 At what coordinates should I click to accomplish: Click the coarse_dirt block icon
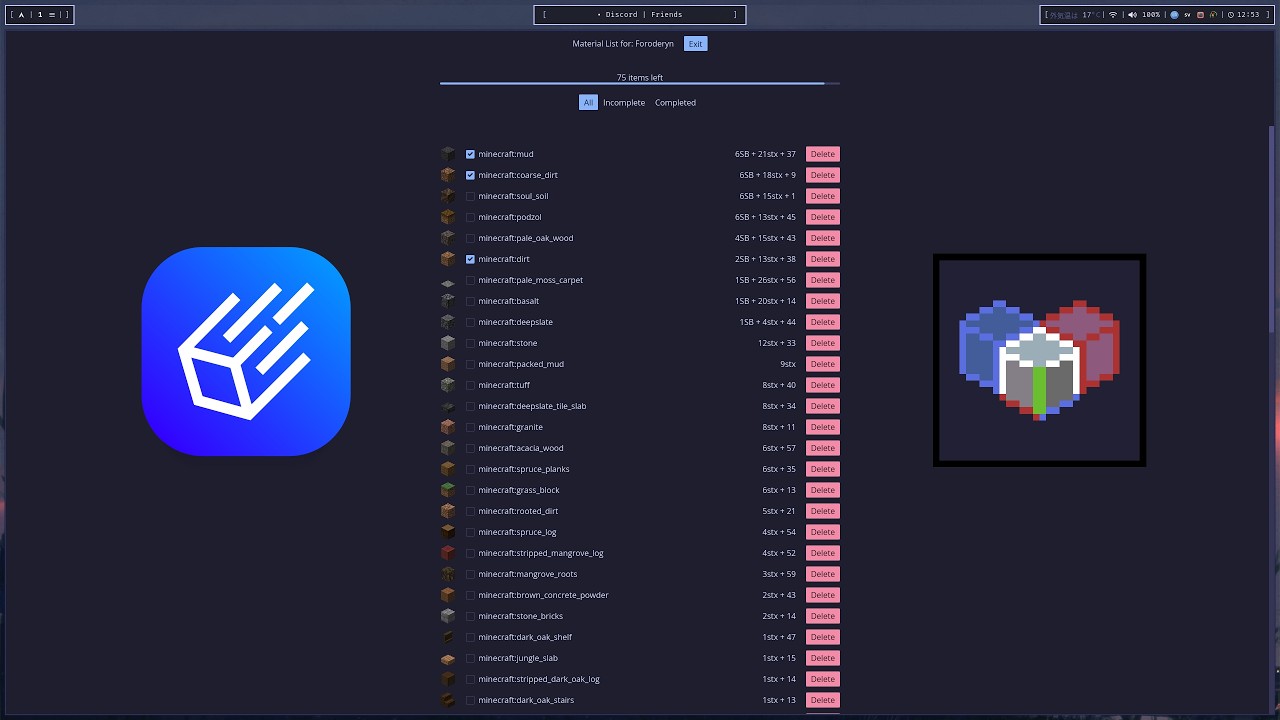click(x=448, y=175)
